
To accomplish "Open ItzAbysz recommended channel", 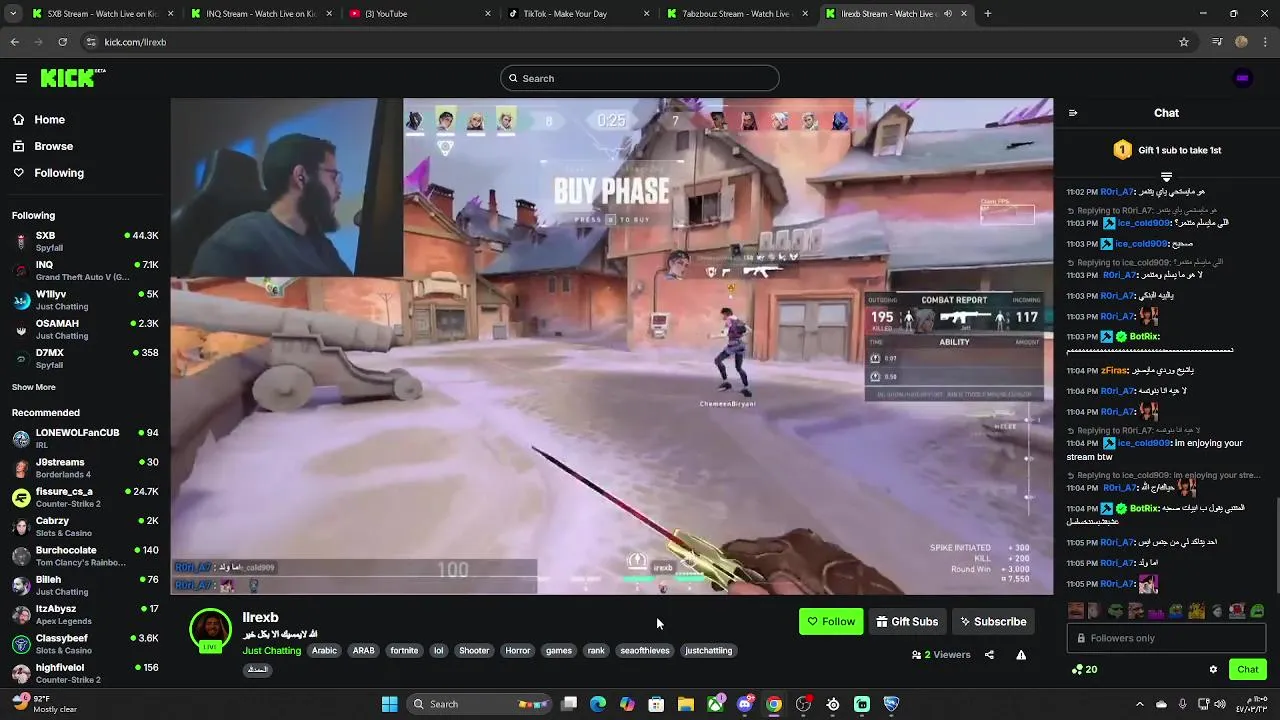I will (x=85, y=614).
